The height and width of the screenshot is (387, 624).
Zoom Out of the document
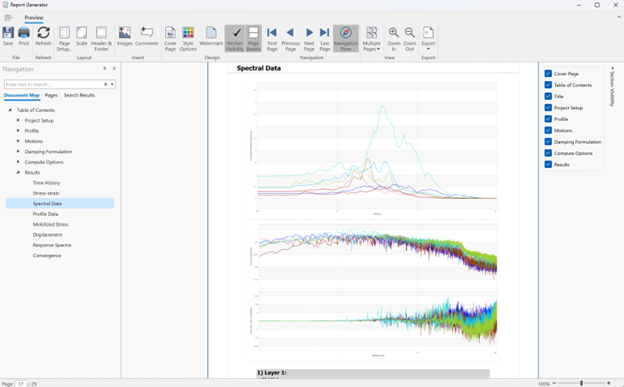click(410, 39)
